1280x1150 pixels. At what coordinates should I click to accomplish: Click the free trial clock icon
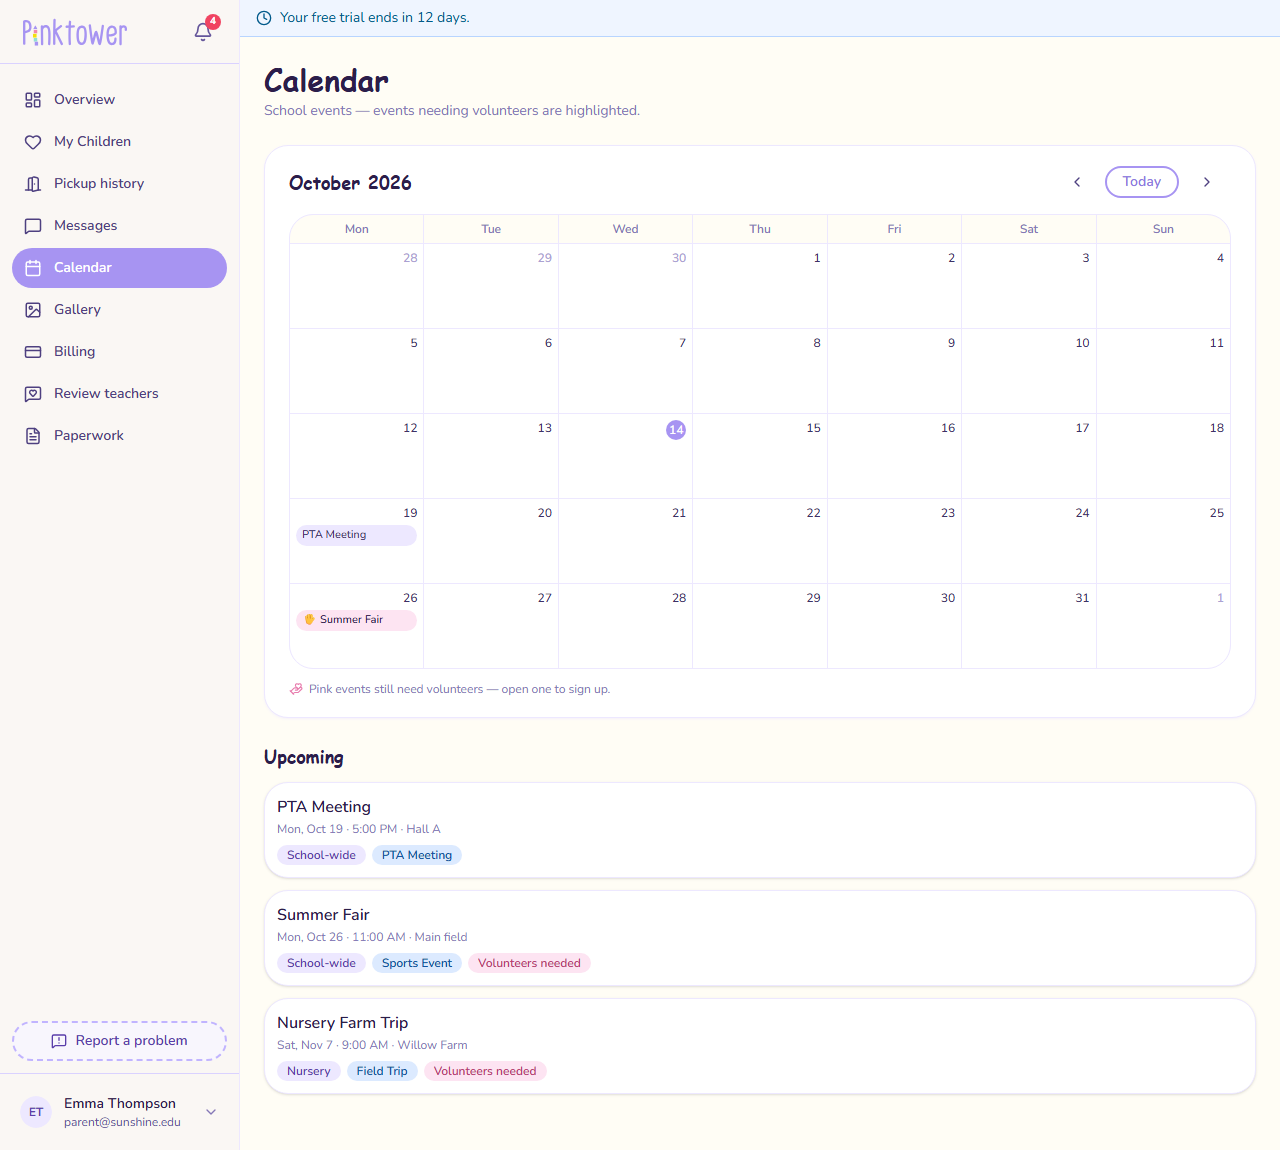pyautogui.click(x=264, y=18)
